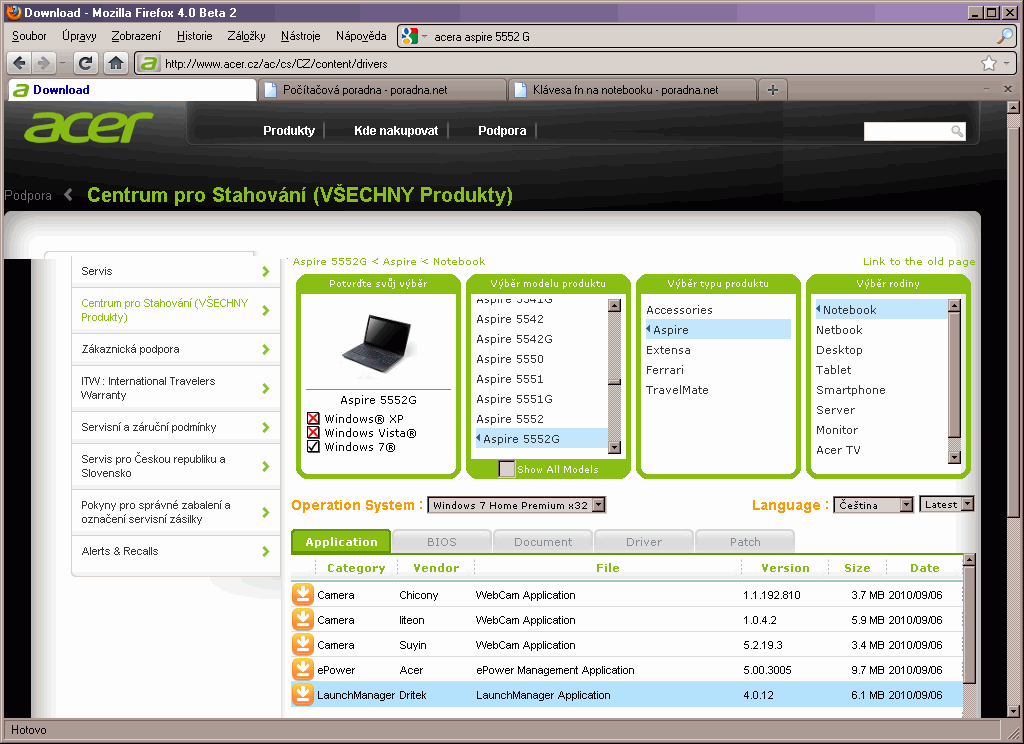Screen dimensions: 1024x744
Task: Open the Zobrazení menu
Action: pyautogui.click(x=136, y=36)
